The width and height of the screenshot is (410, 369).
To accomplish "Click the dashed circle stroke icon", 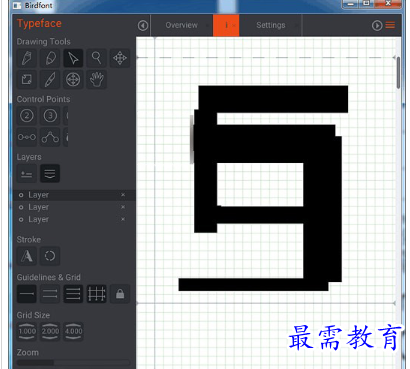I will 50,256.
